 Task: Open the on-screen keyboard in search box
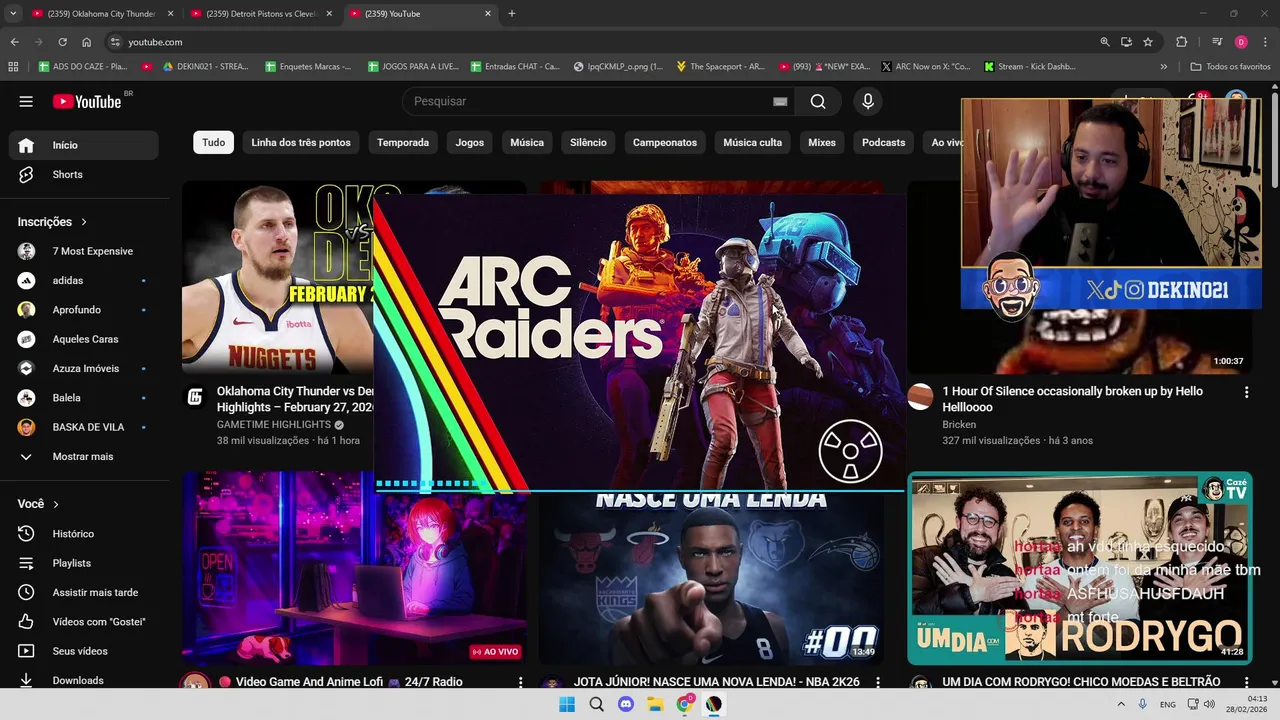[780, 101]
